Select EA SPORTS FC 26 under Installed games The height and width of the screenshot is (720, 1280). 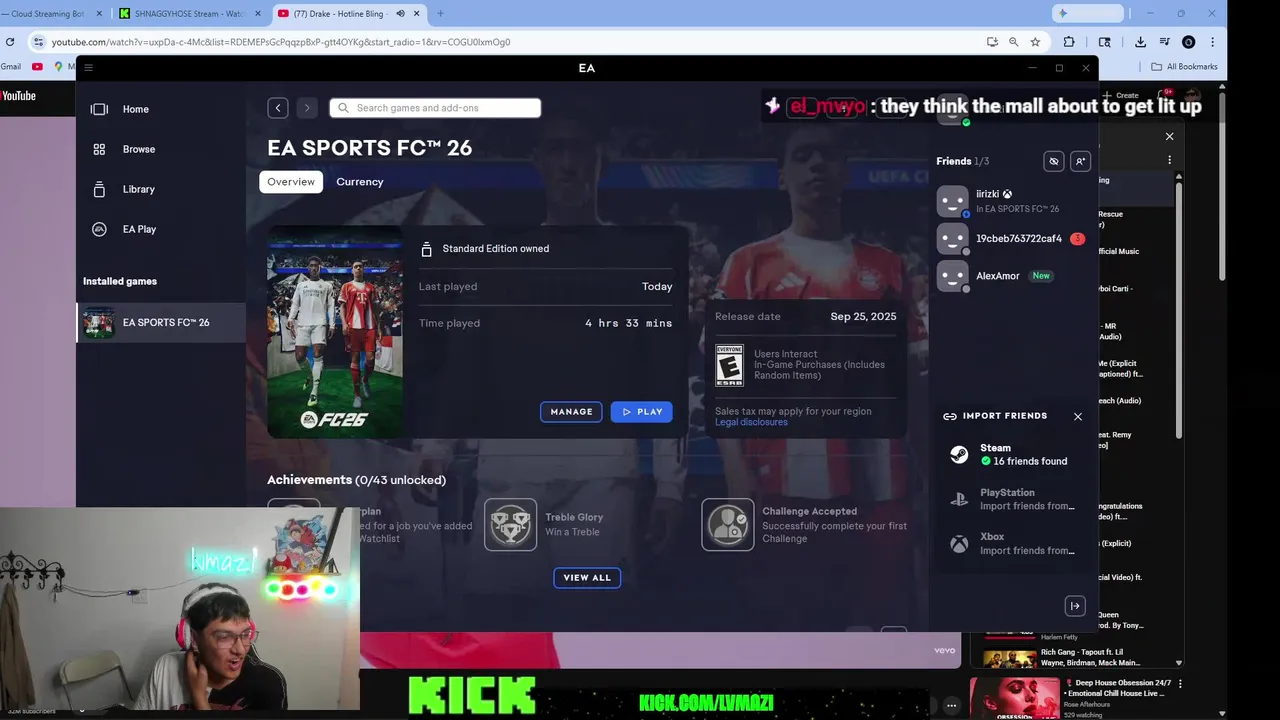[x=160, y=323]
